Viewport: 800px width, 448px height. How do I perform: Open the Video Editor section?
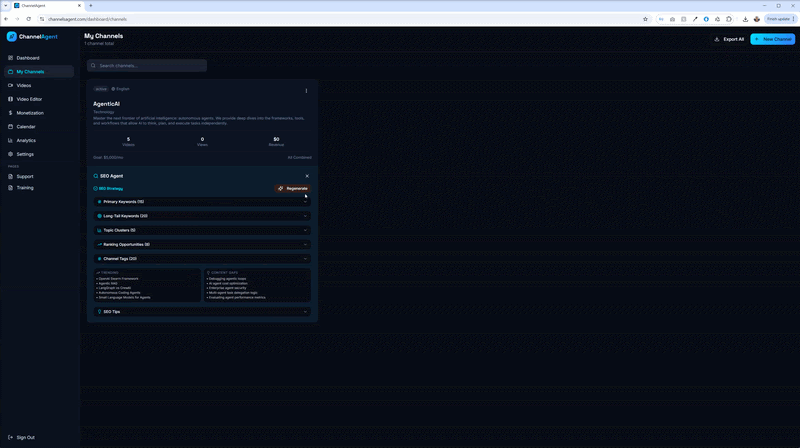(x=29, y=99)
